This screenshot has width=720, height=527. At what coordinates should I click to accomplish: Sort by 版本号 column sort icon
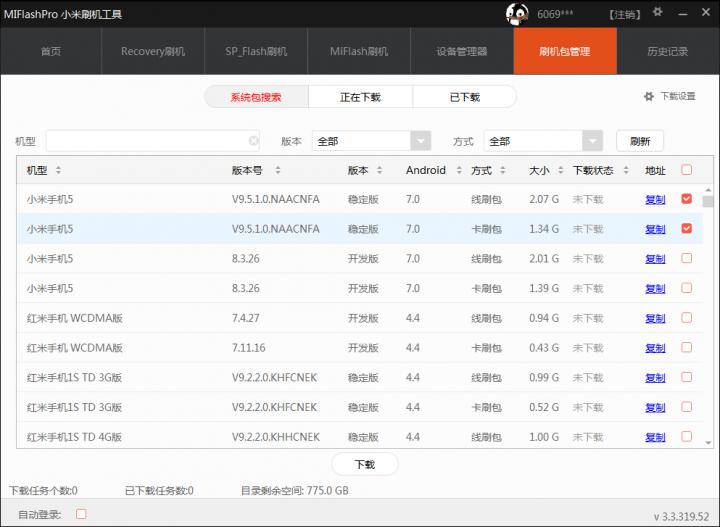coord(278,170)
